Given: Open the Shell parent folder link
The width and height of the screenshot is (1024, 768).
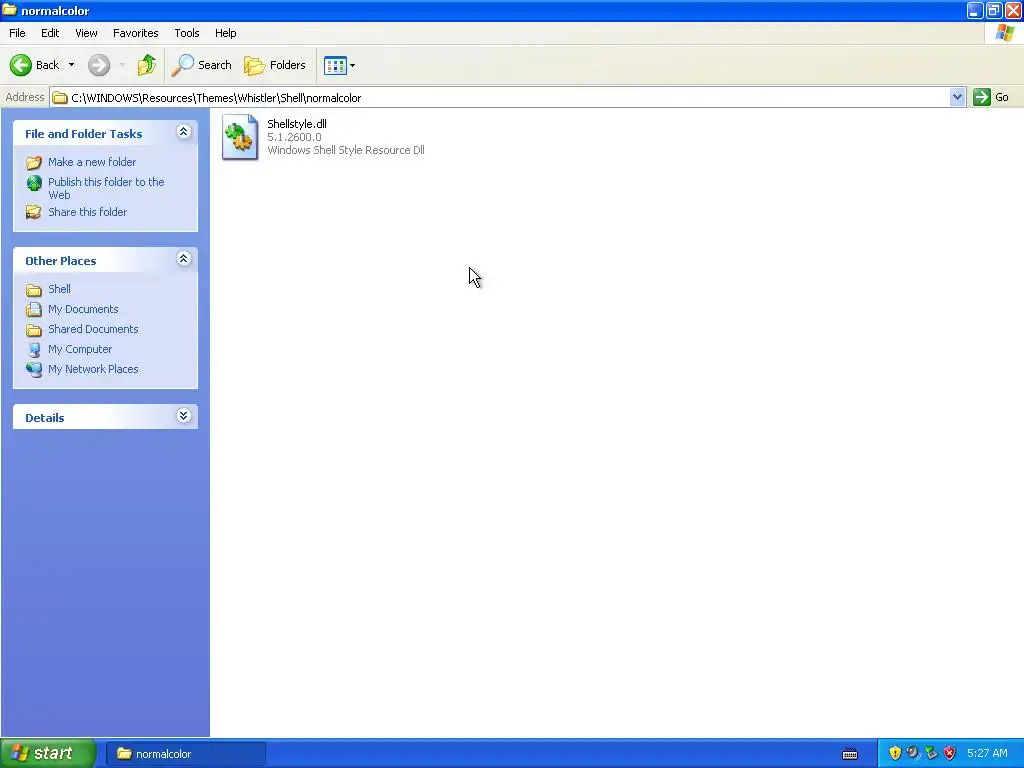Looking at the screenshot, I should coord(59,289).
